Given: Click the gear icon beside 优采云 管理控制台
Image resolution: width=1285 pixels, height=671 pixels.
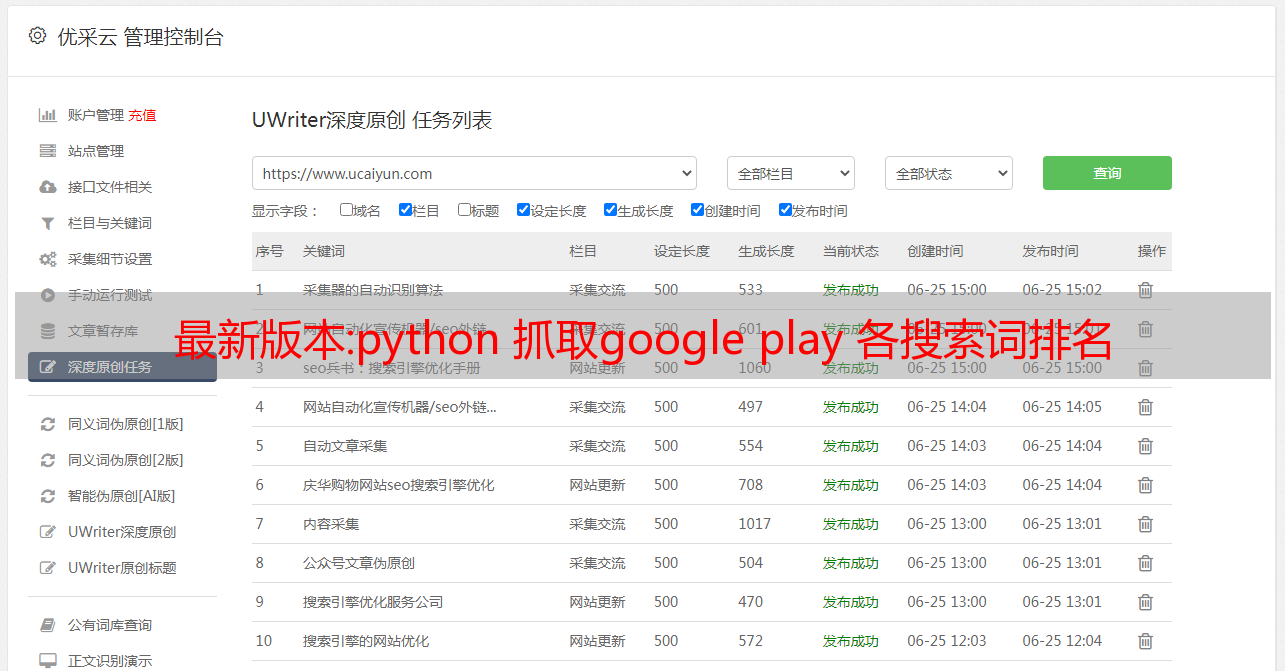Looking at the screenshot, I should 37,36.
